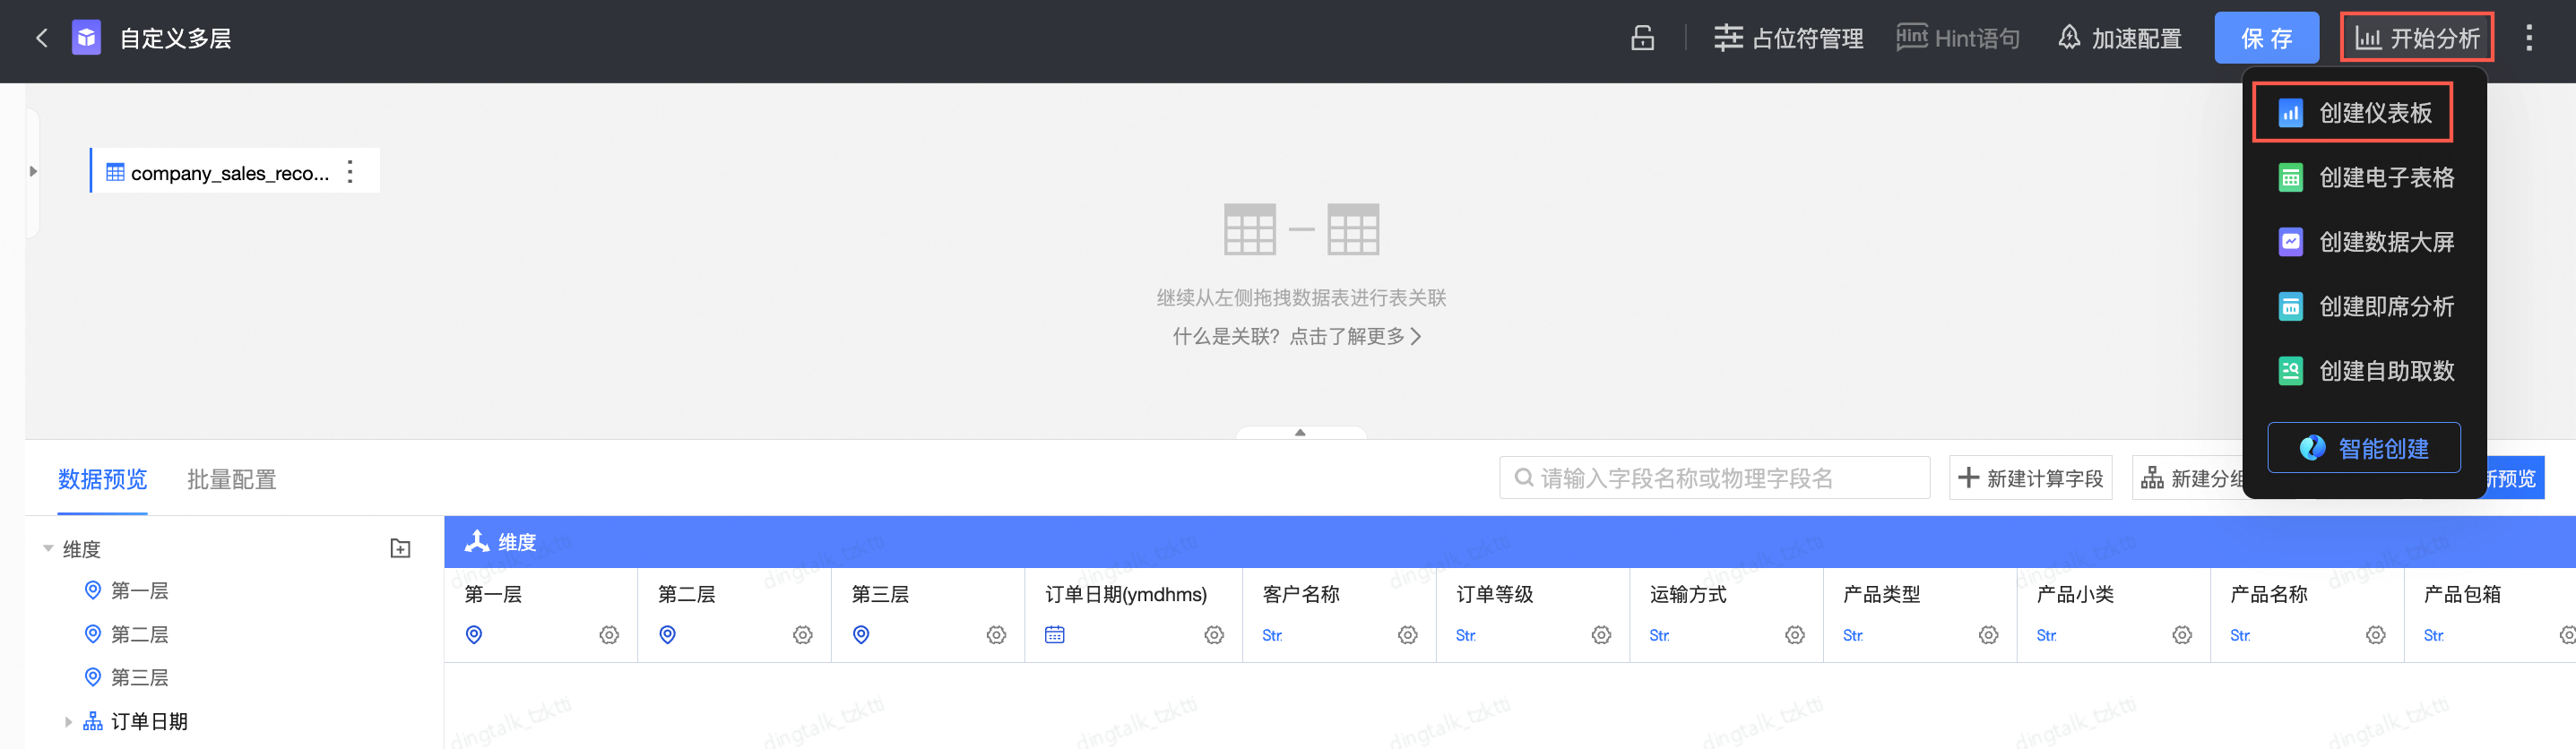Click the new folder icon beside 维度

coord(400,549)
